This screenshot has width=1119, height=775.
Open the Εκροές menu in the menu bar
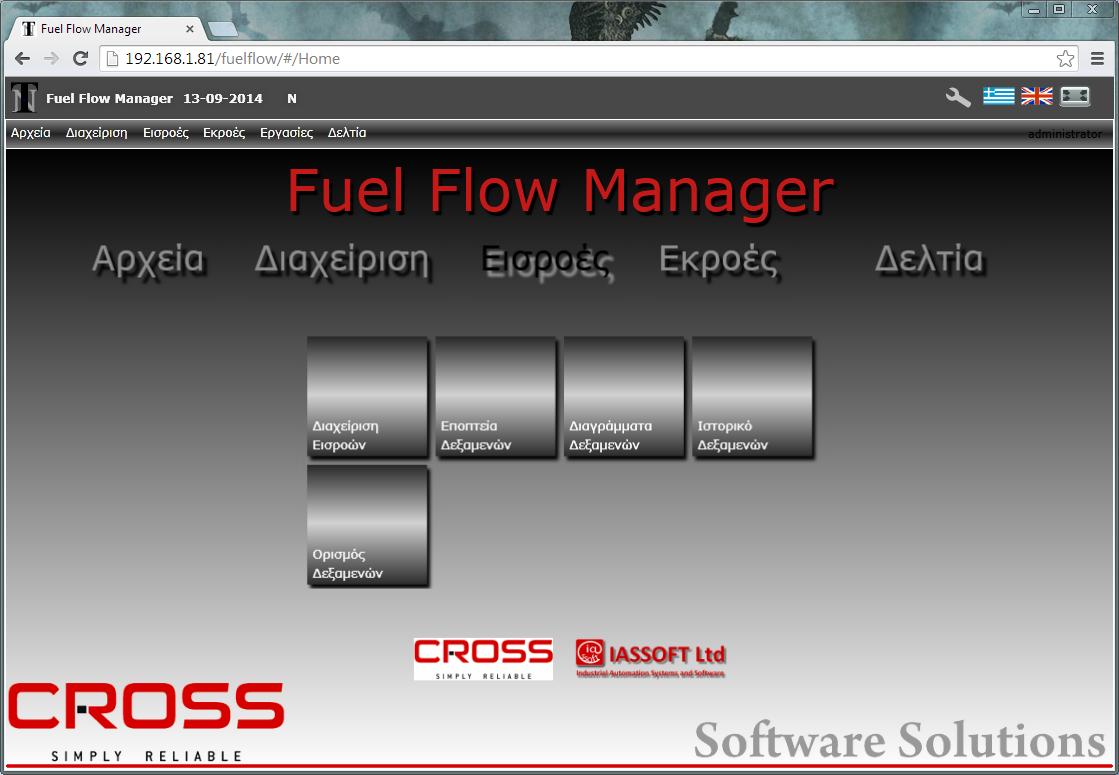pos(224,133)
